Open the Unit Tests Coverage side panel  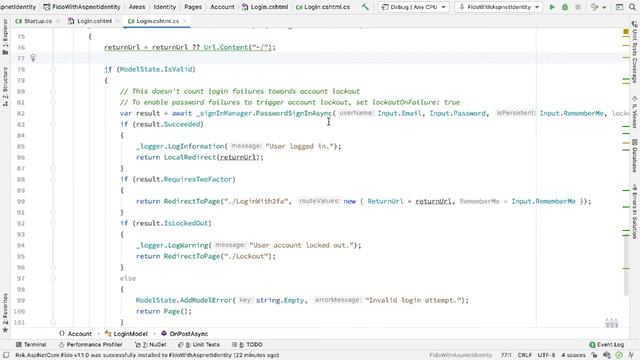[x=635, y=52]
